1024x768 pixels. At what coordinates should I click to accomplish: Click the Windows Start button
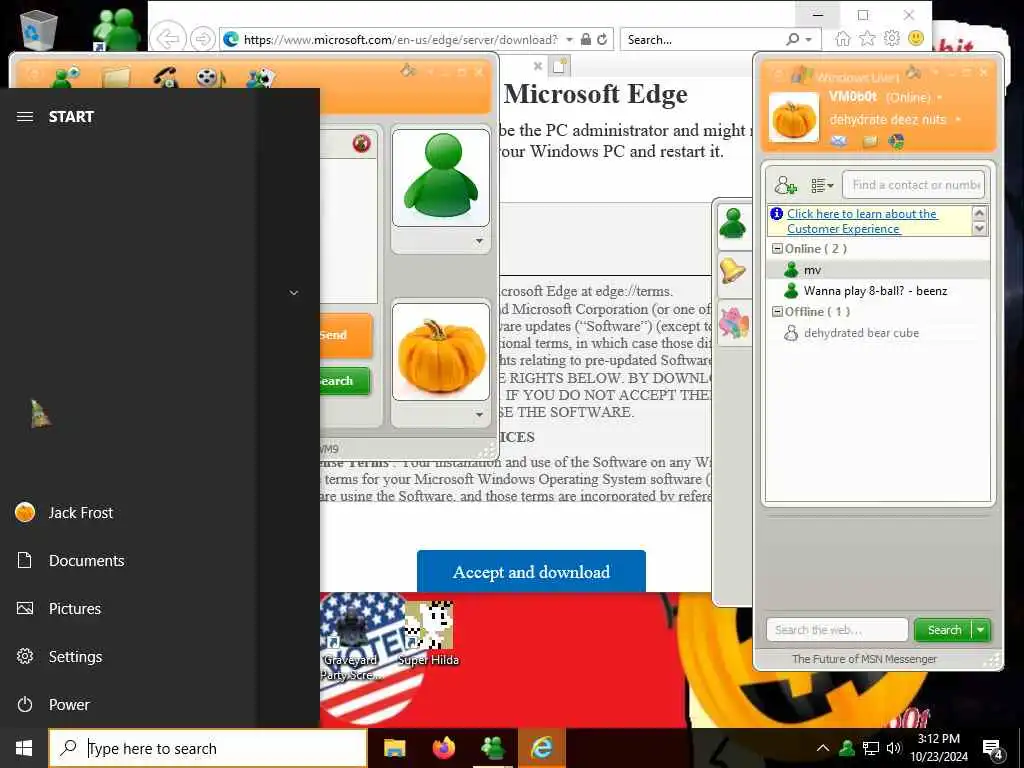coord(24,748)
